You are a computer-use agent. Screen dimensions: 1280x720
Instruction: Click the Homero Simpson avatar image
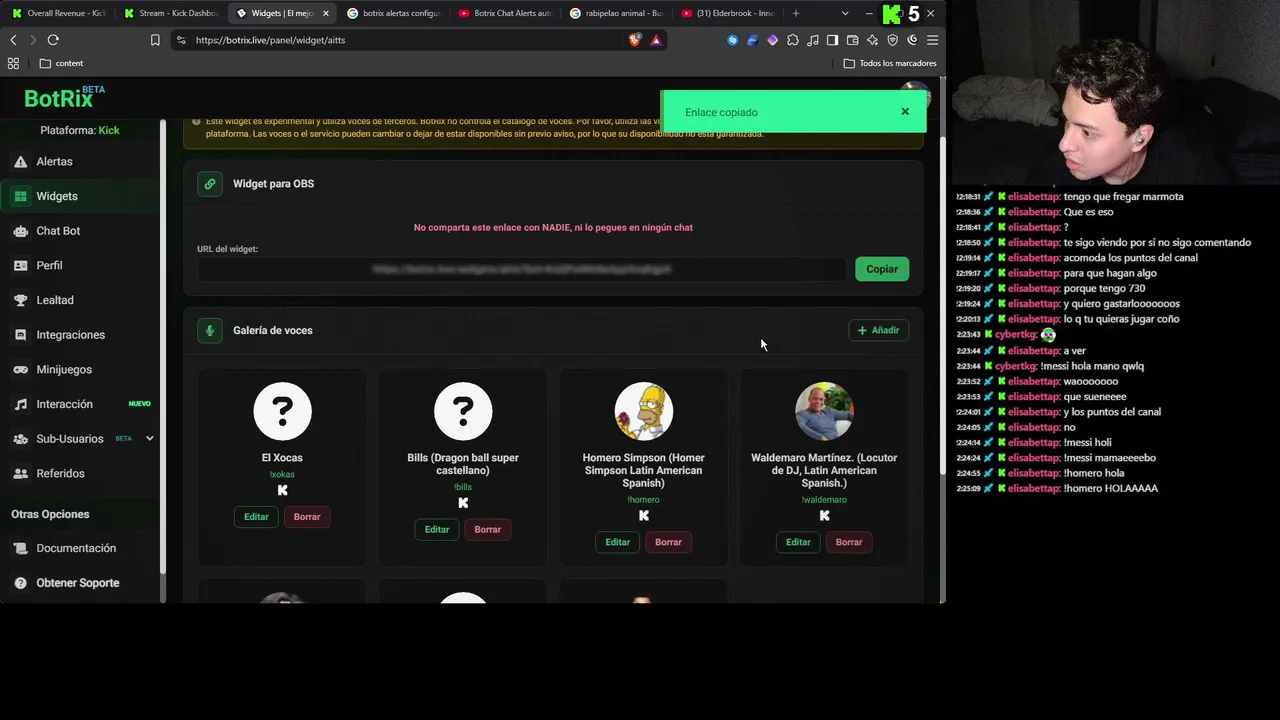pos(643,411)
